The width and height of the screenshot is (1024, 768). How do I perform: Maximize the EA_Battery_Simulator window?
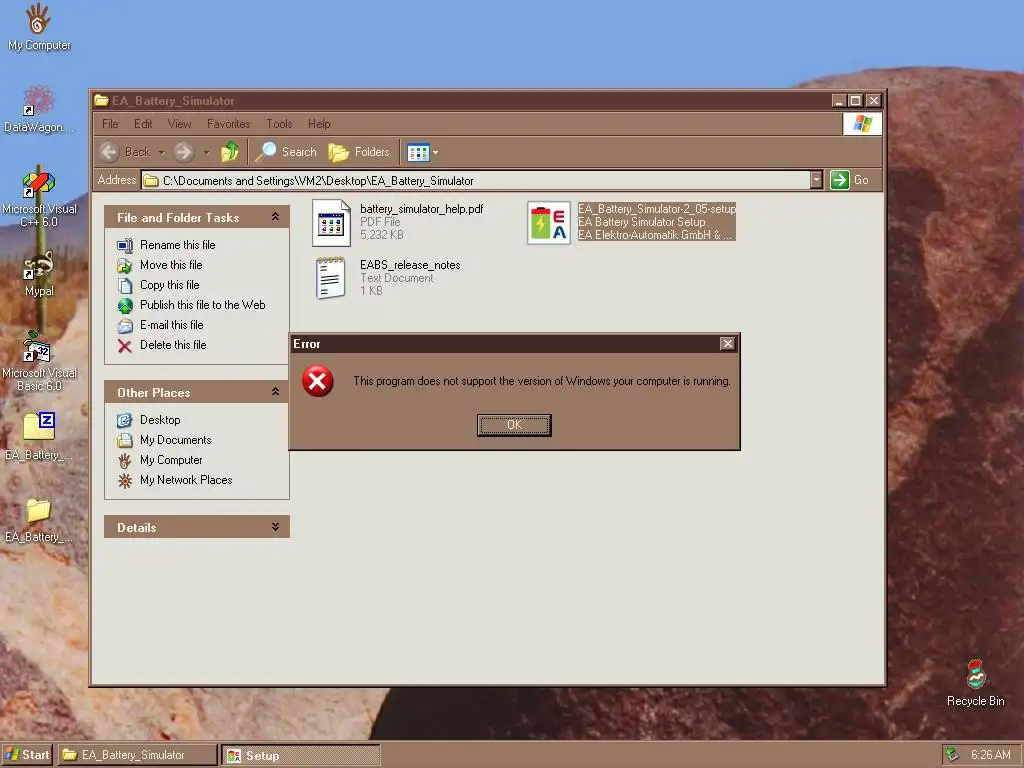856,101
